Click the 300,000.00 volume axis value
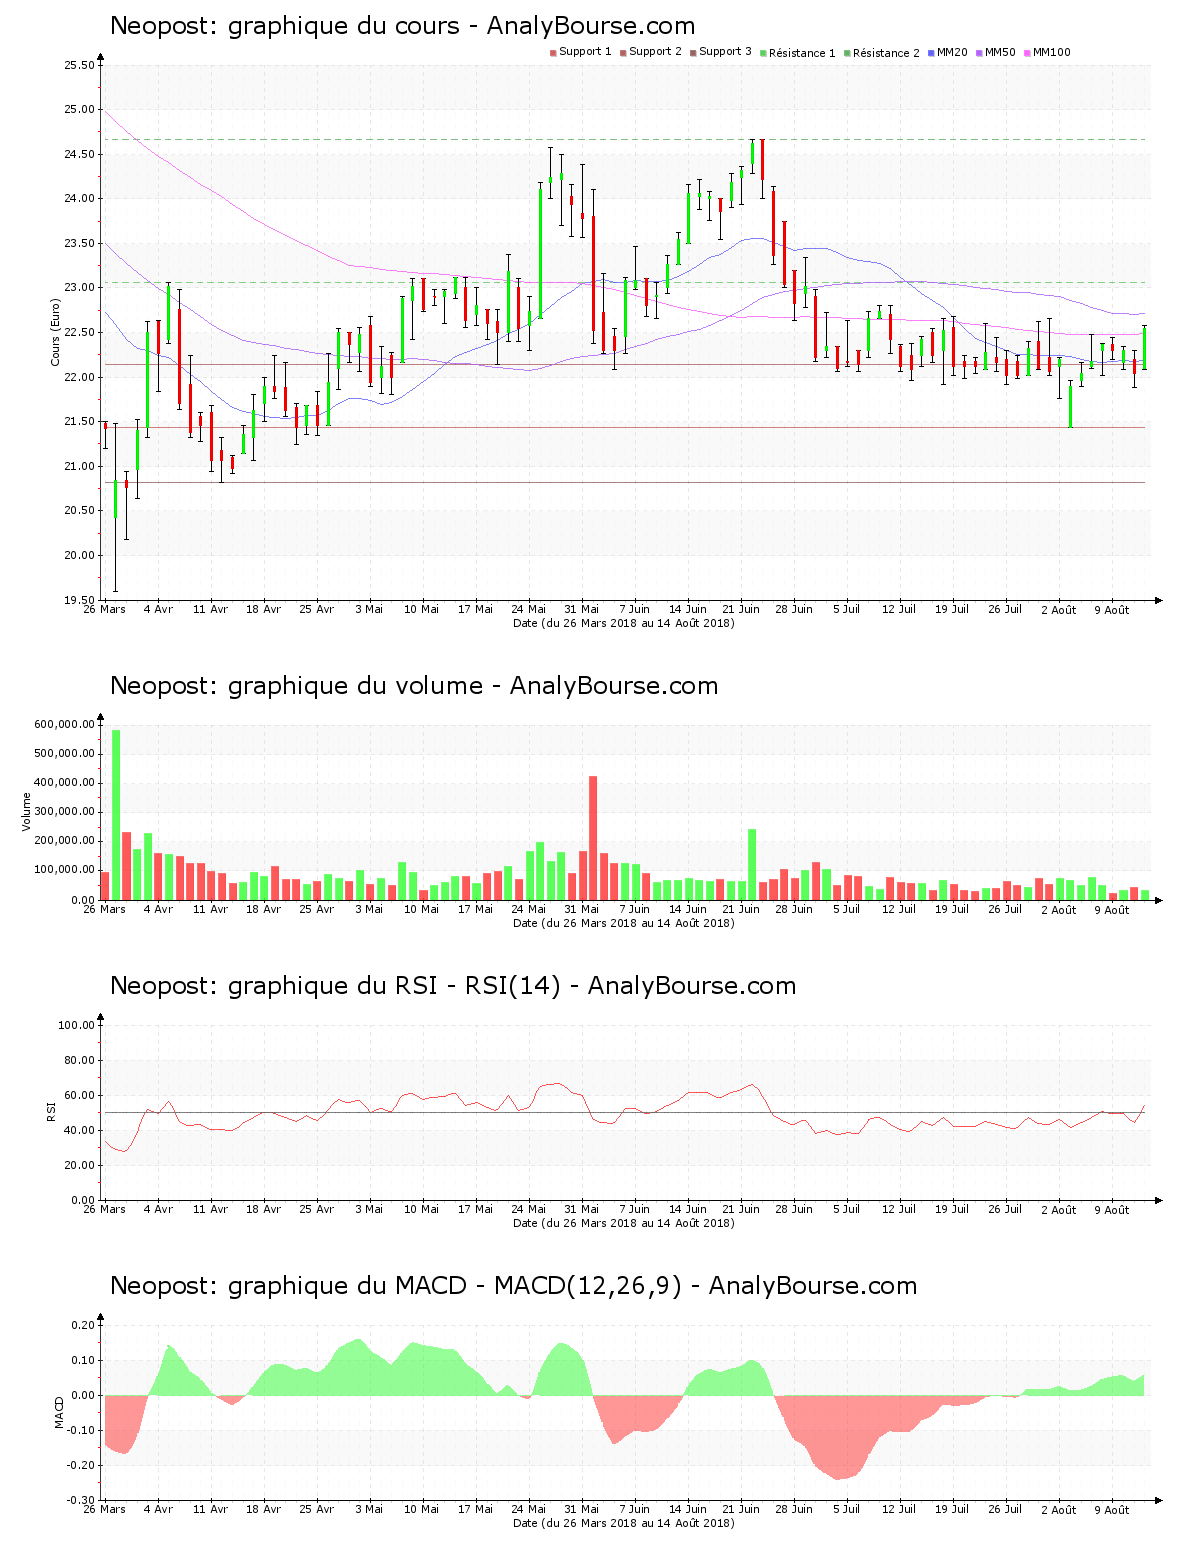The image size is (1200, 1550). tap(65, 812)
